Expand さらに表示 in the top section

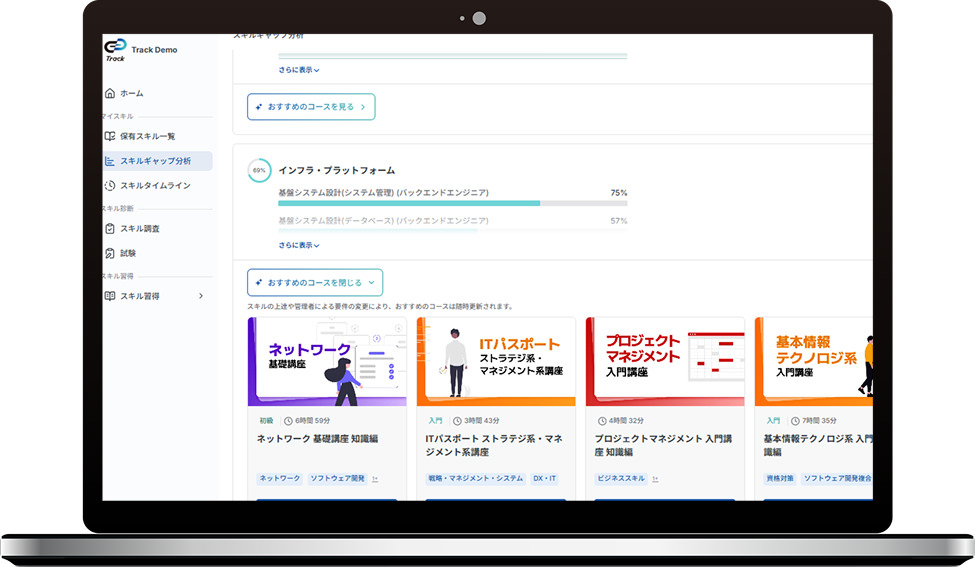click(x=299, y=70)
